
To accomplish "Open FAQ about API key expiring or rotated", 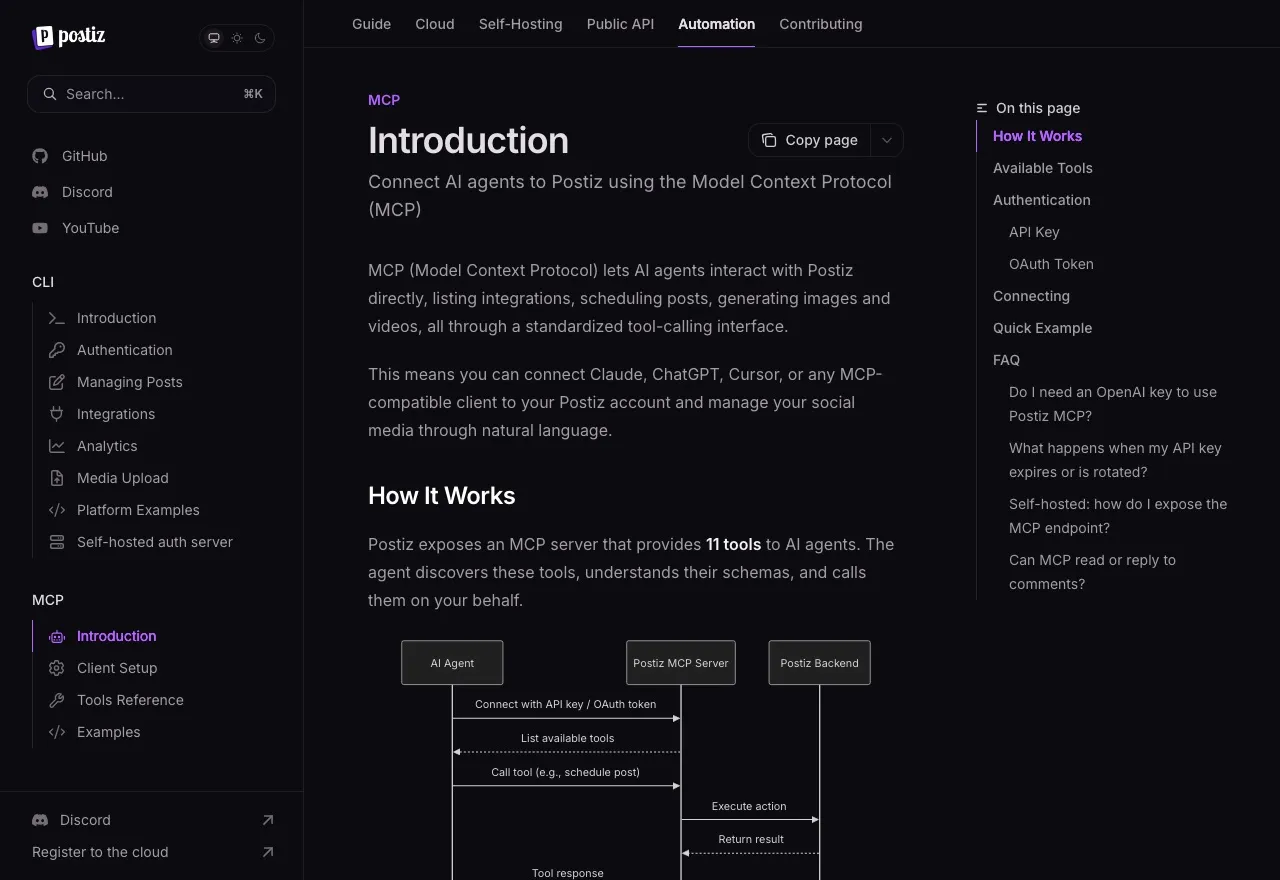I will click(1115, 460).
